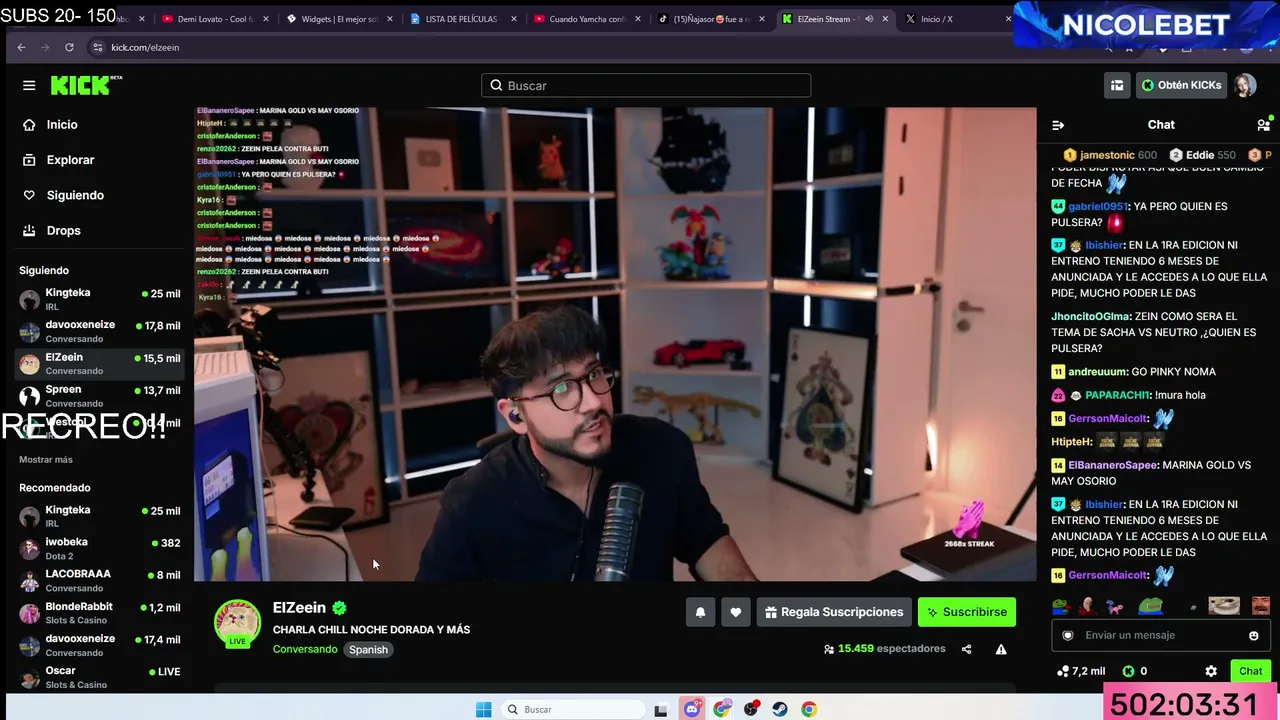Open iwobeka recommended channel
Viewport: 1280px width, 720px height.
100,549
